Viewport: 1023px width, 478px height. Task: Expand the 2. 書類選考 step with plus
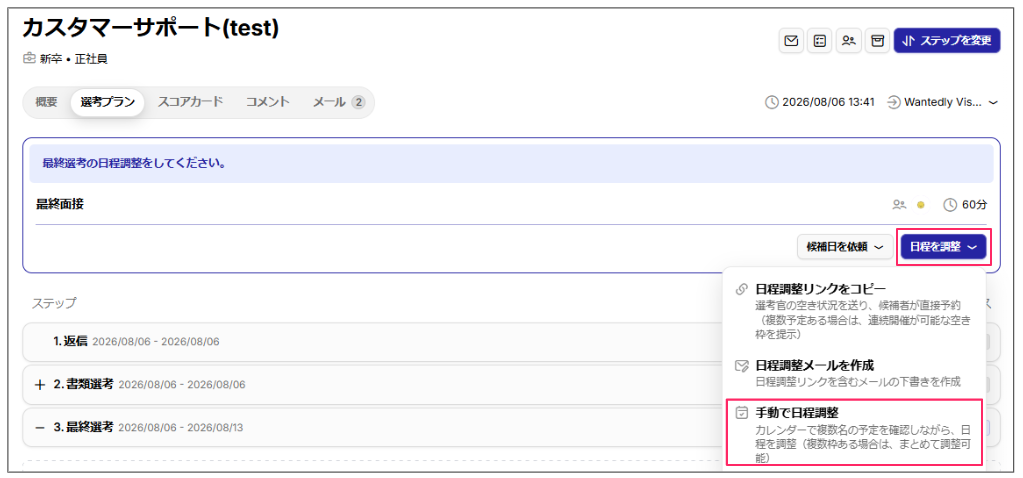click(40, 385)
